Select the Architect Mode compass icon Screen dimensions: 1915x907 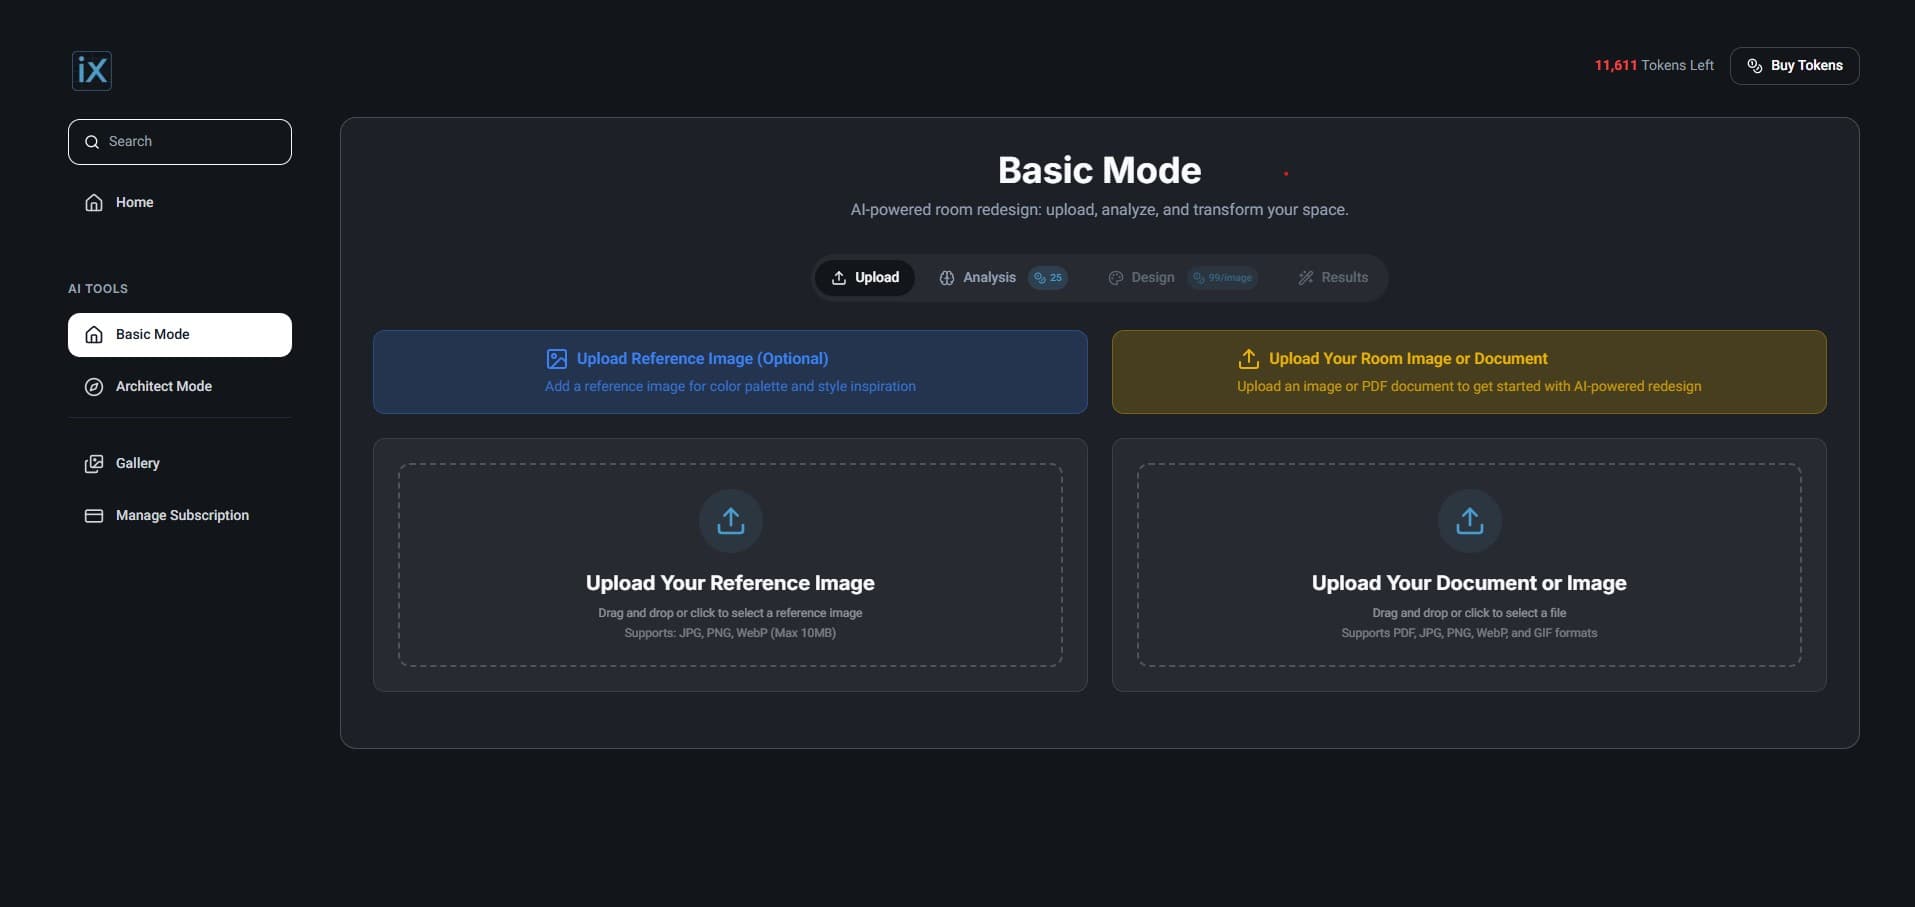coord(93,386)
